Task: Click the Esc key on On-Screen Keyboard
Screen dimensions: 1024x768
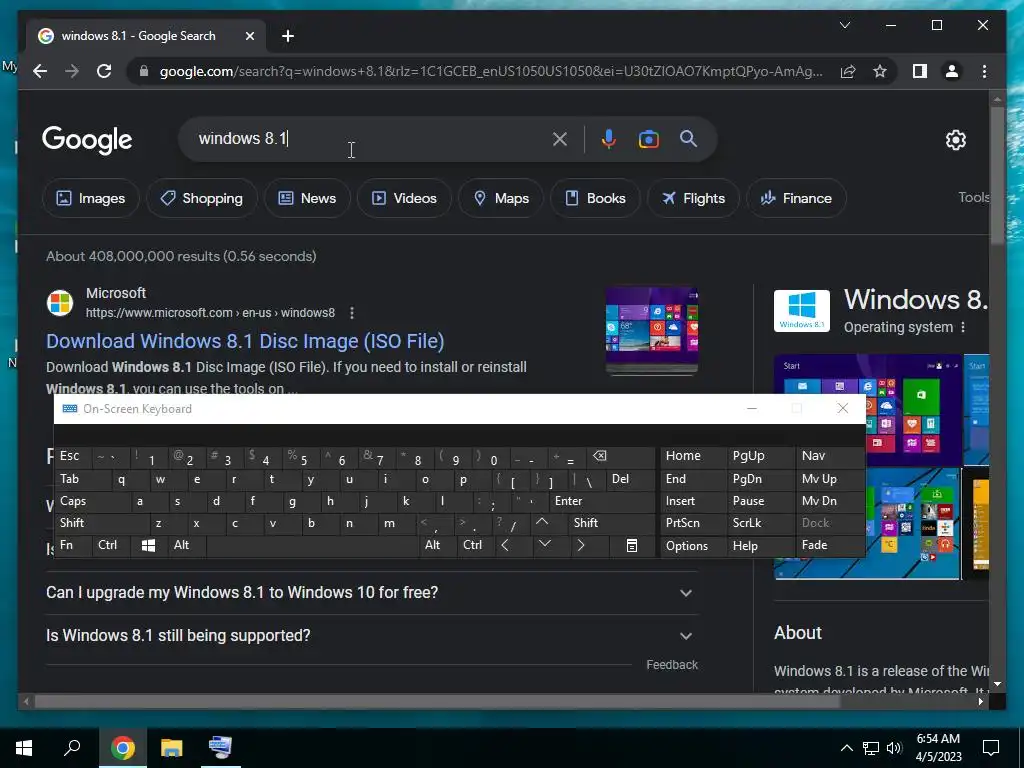Action: [73, 456]
